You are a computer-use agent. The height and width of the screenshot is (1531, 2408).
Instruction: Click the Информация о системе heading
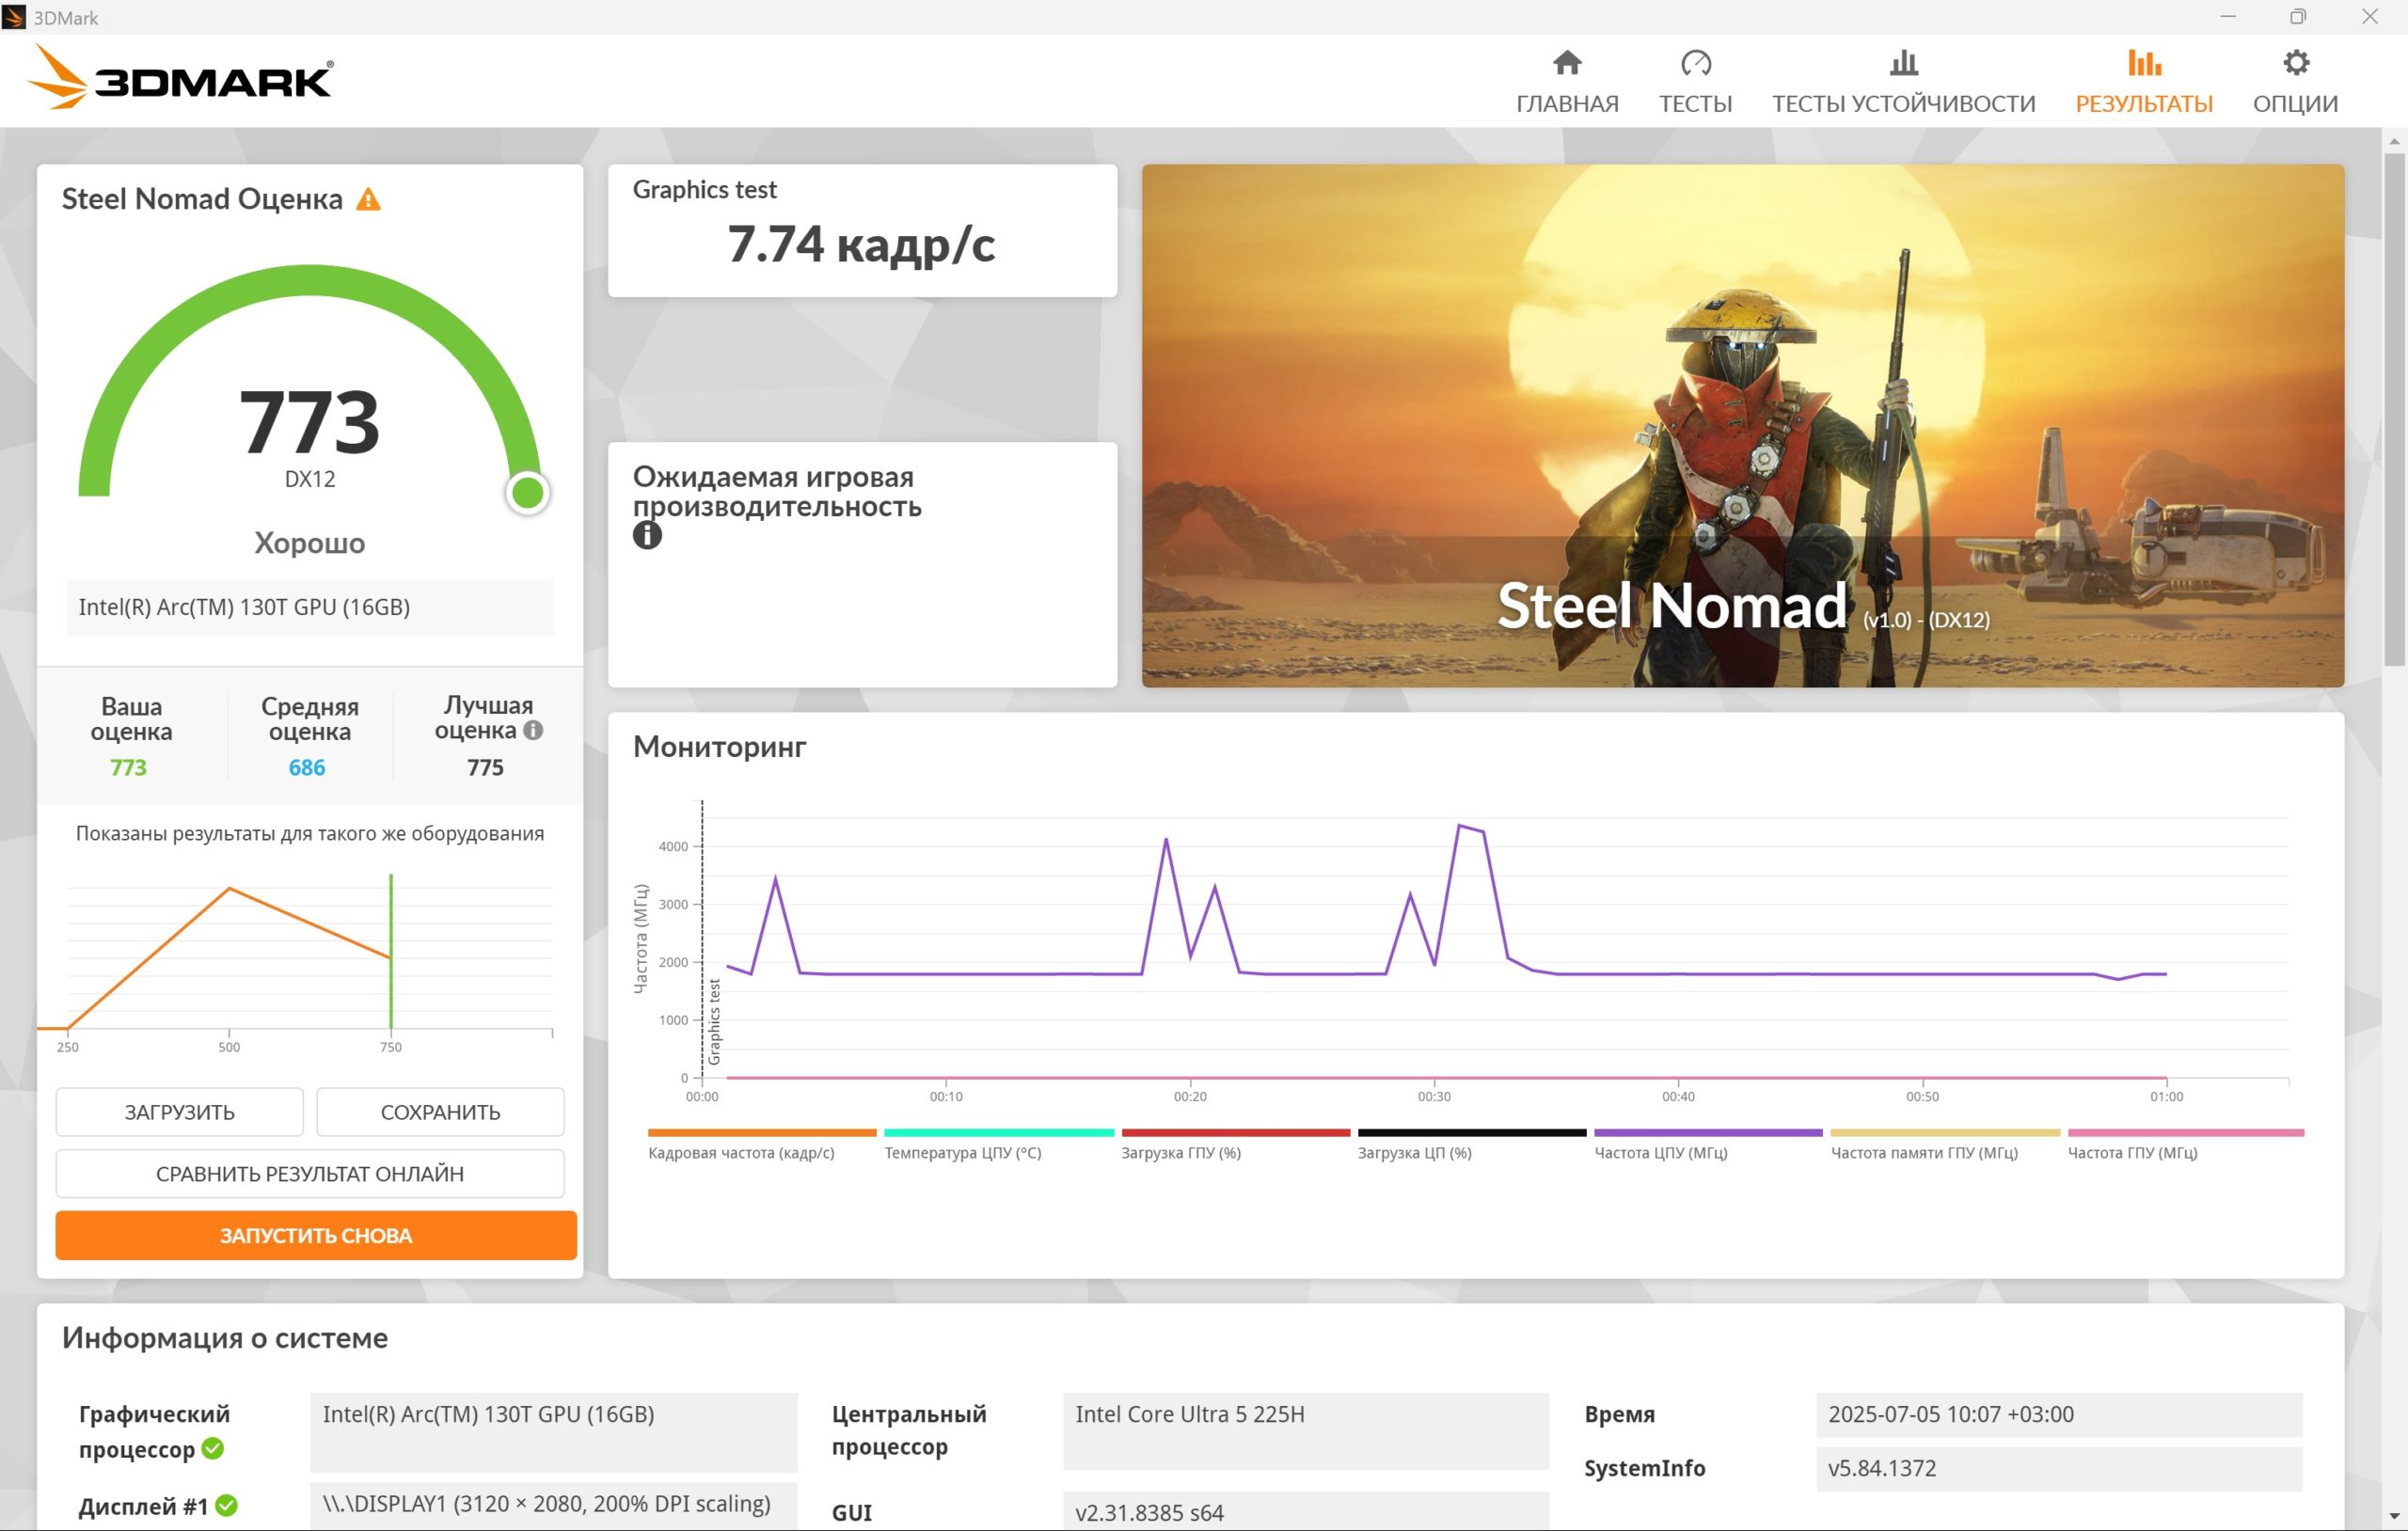pos(225,1338)
